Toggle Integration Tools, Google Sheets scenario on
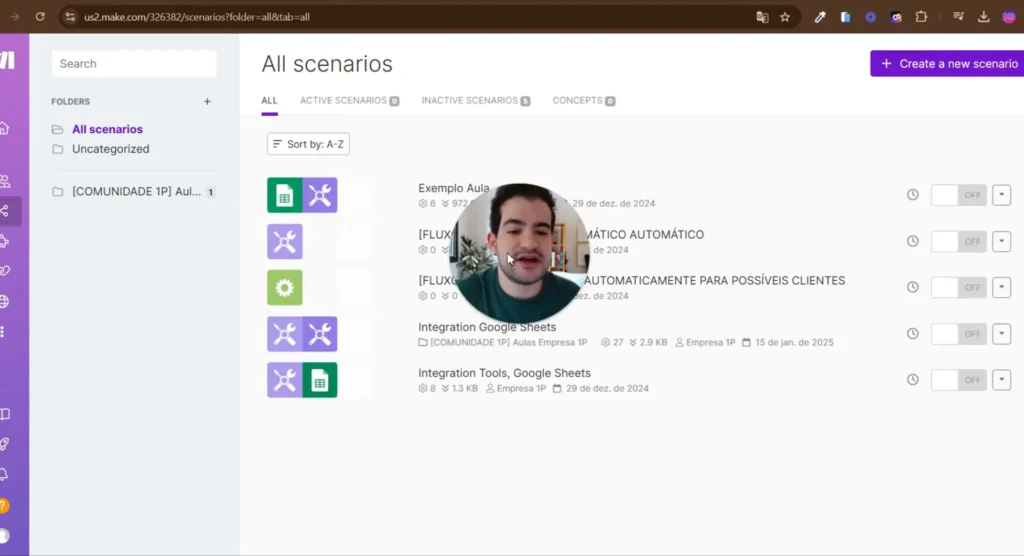 [x=959, y=380]
